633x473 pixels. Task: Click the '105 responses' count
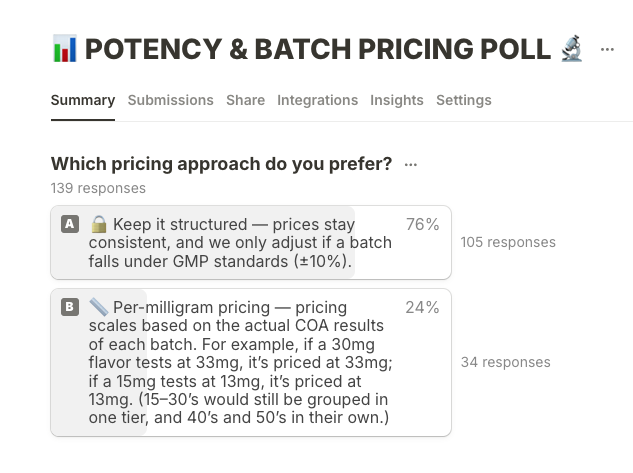pos(508,242)
